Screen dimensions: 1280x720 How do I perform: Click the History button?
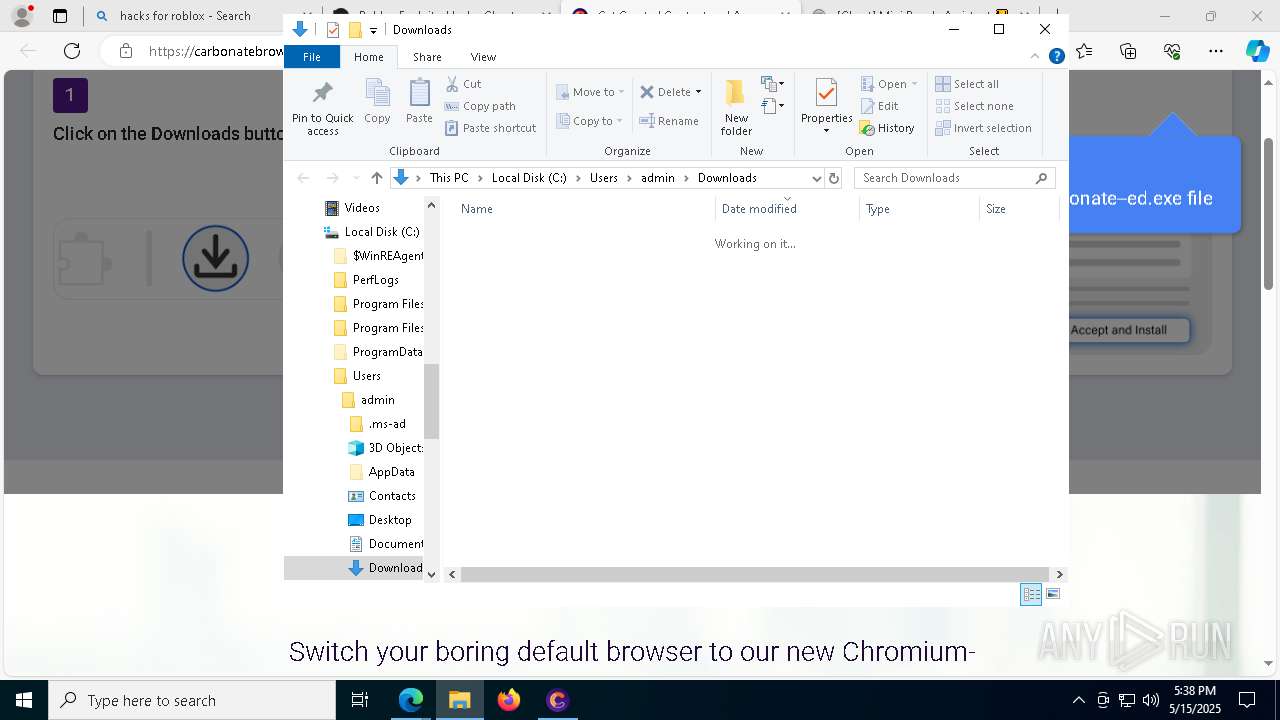(887, 128)
